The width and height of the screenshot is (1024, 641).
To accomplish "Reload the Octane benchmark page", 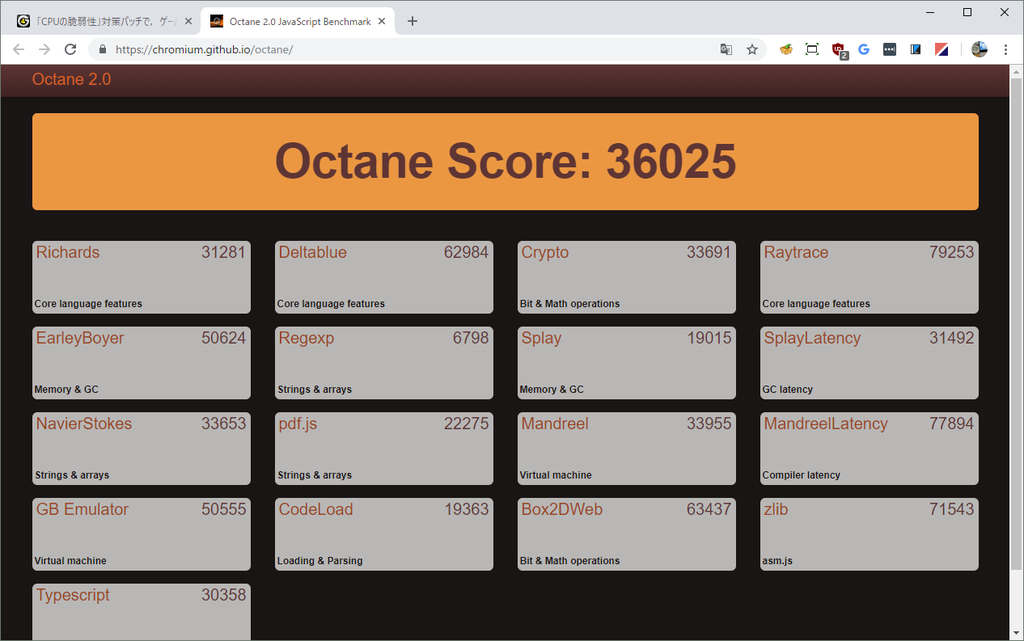I will 71,50.
